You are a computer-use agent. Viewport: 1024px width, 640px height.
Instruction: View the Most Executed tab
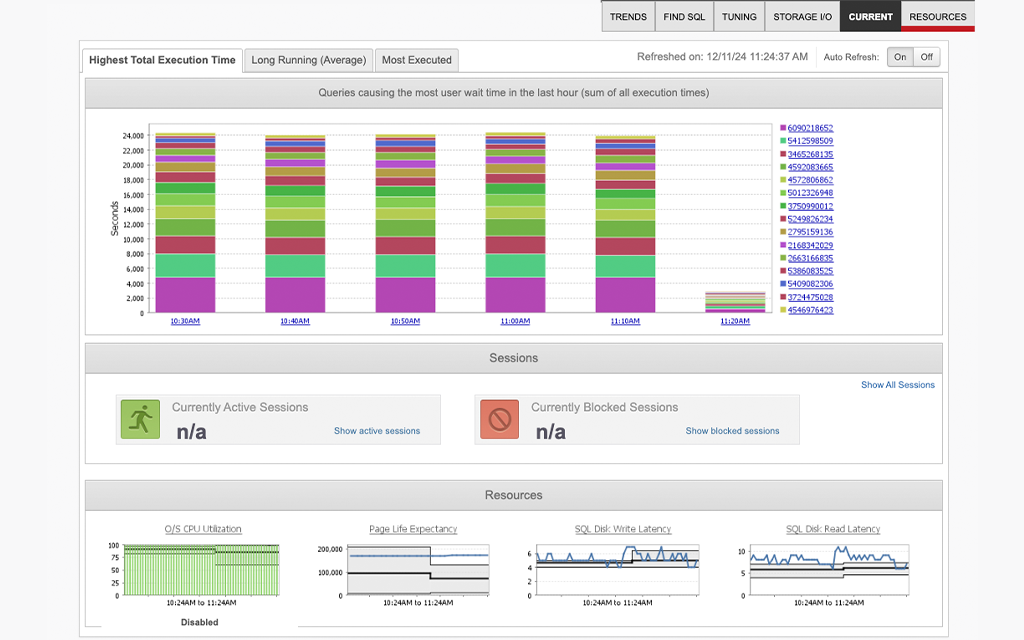(x=417, y=60)
